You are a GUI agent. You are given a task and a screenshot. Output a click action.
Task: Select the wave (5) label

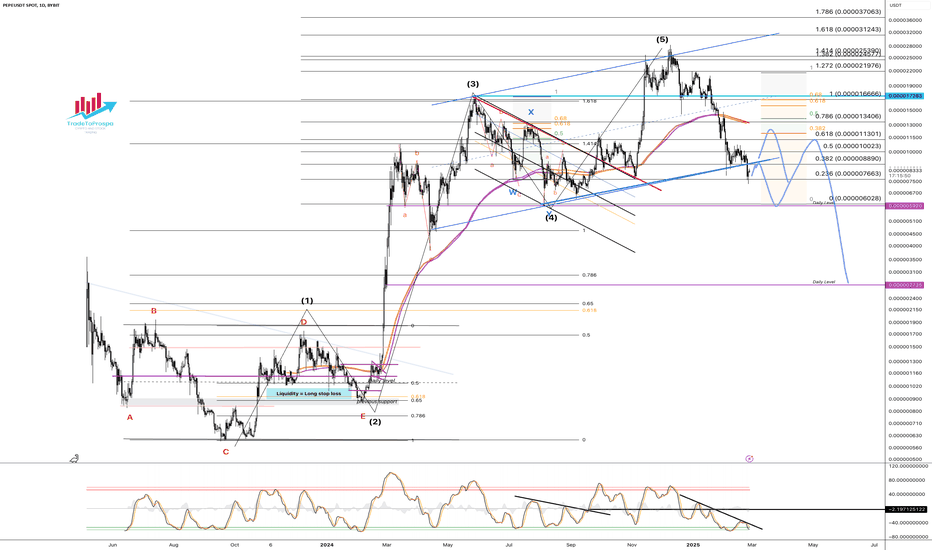coord(662,39)
